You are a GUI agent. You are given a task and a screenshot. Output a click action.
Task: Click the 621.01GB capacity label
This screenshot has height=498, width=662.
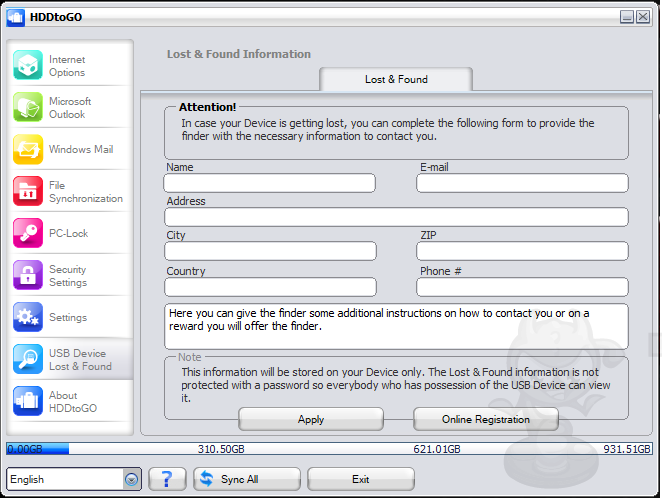point(437,449)
